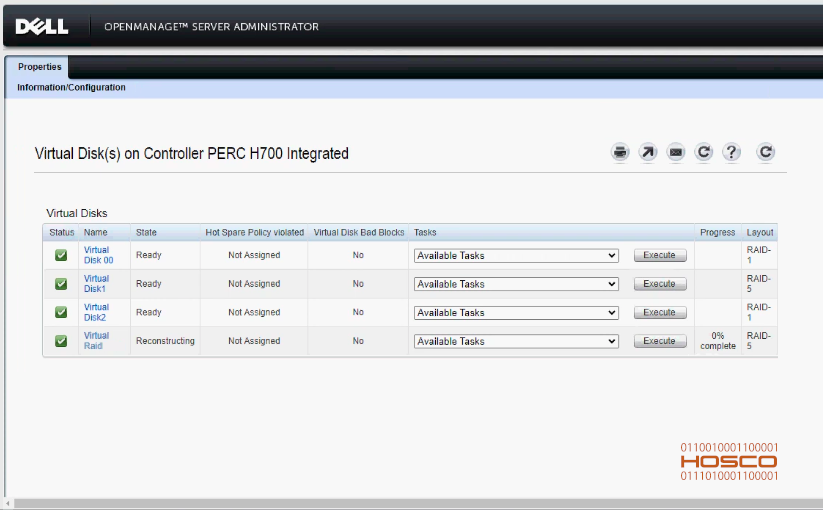The image size is (823, 510).
Task: Click the export arrow icon
Action: click(648, 152)
